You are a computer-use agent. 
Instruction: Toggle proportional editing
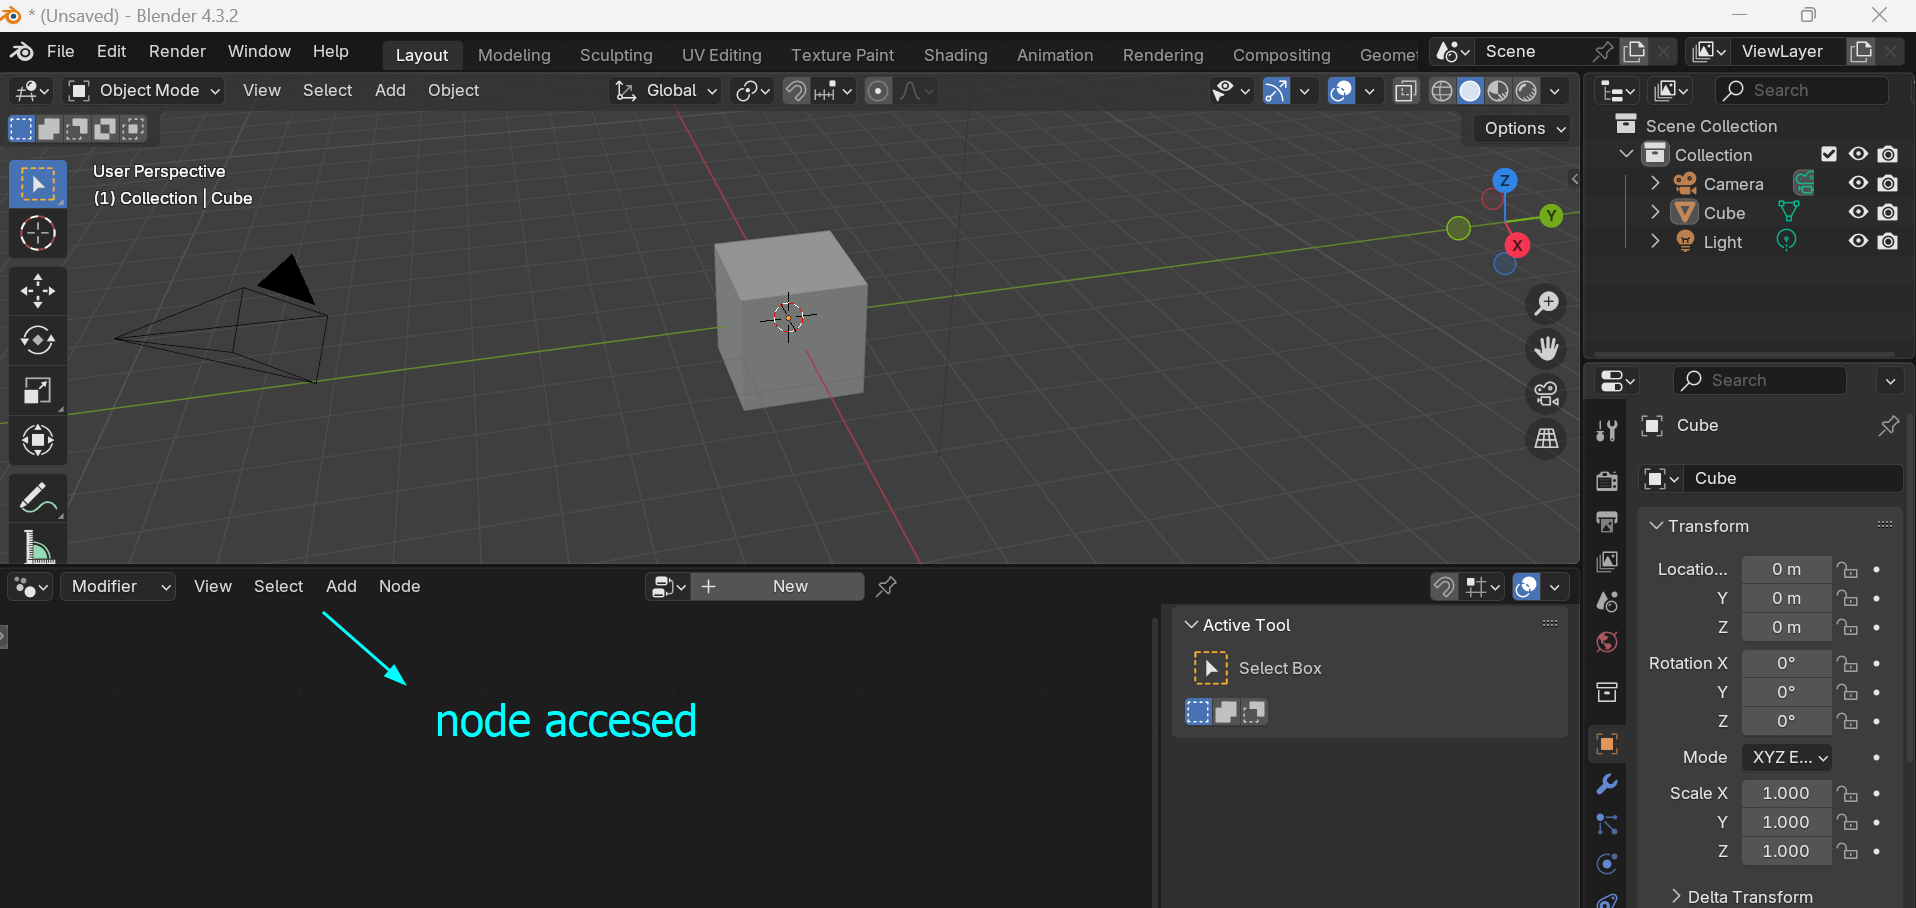tap(878, 91)
